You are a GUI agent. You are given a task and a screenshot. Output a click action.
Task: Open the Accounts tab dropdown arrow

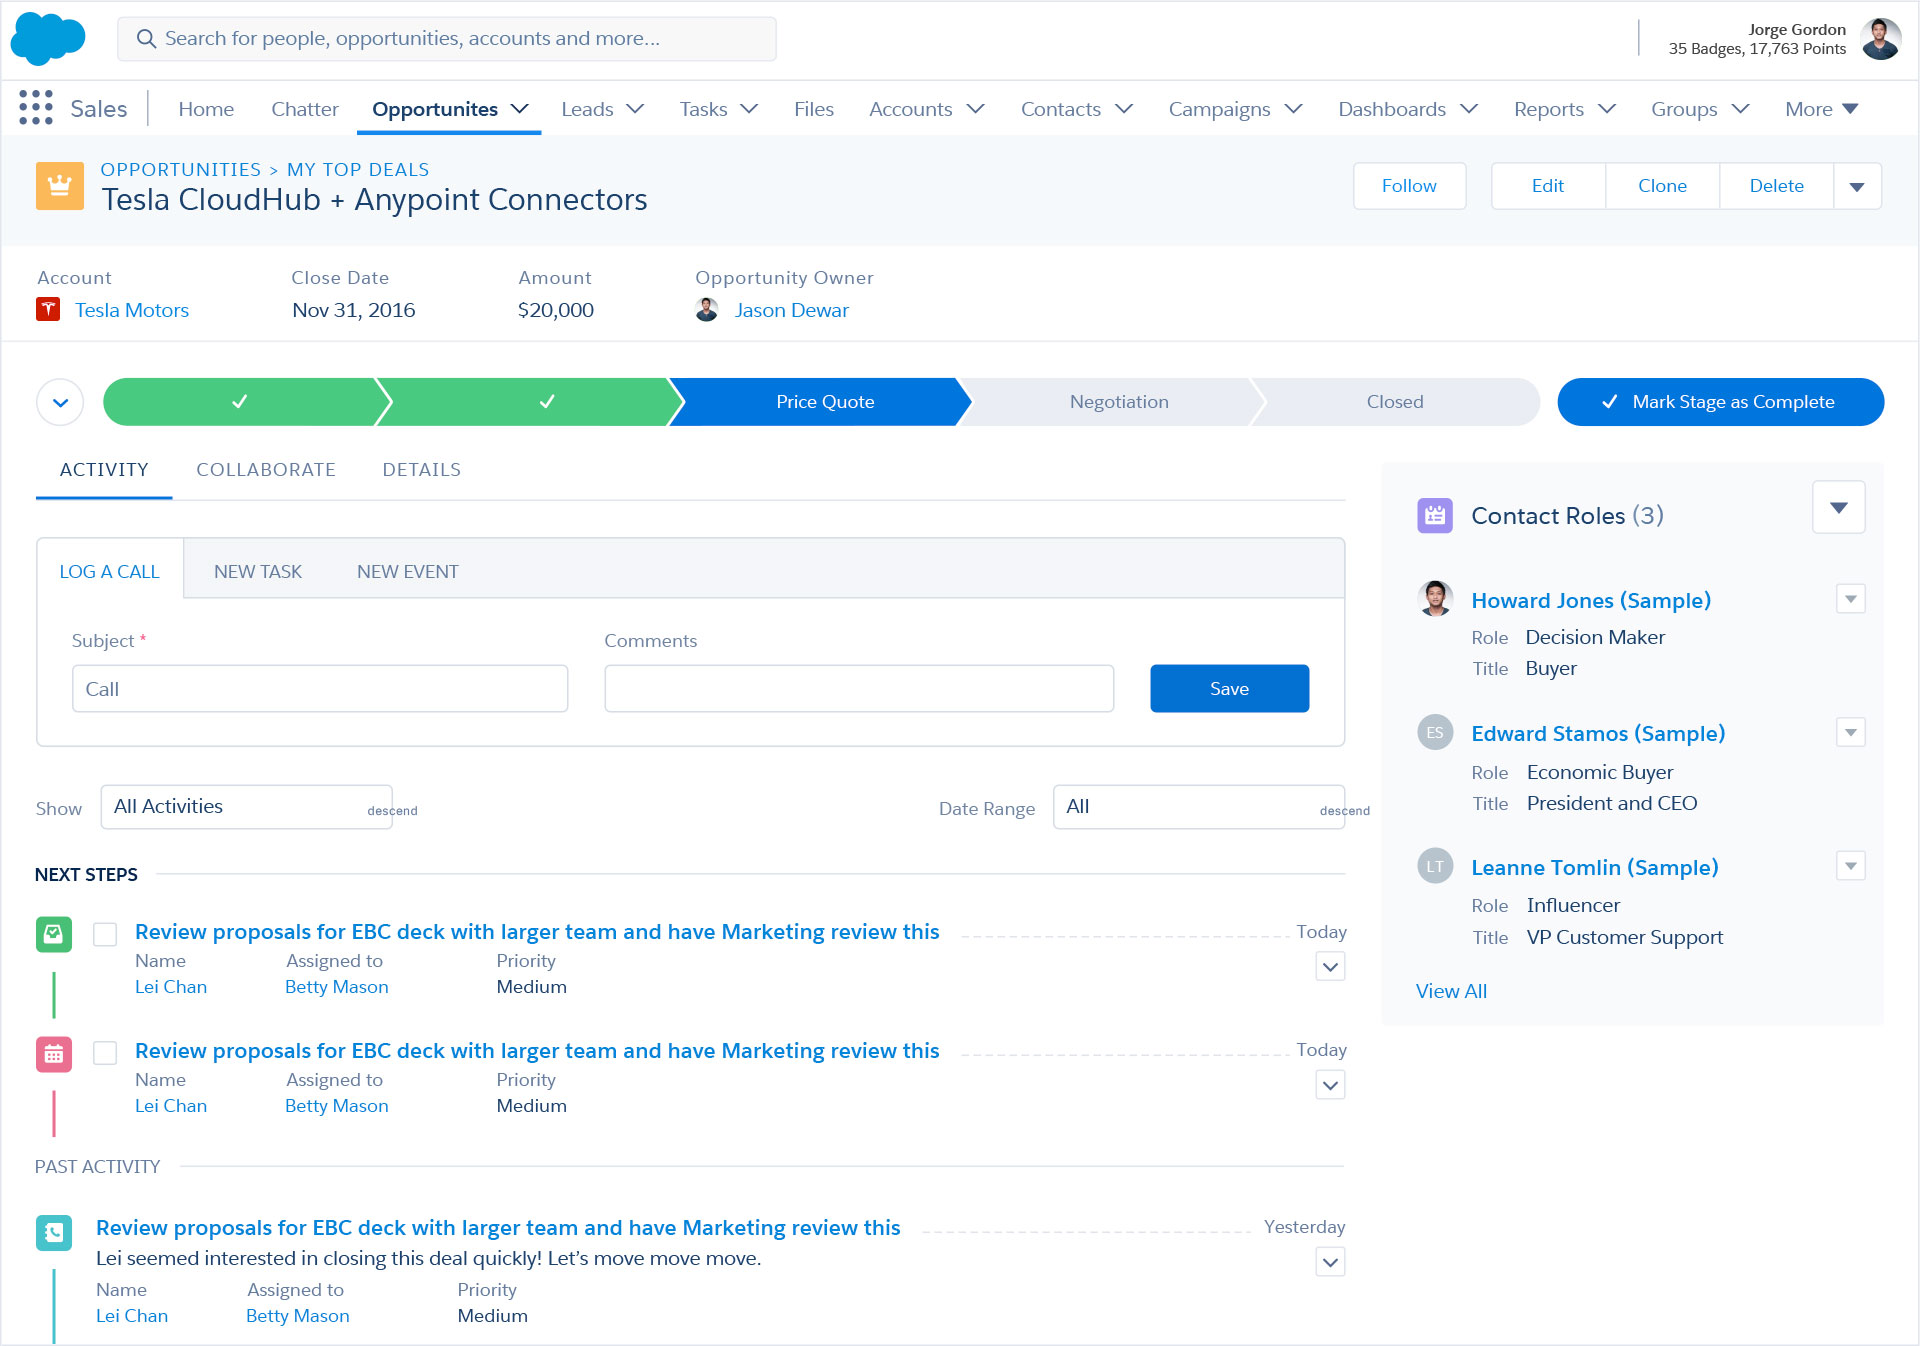tap(976, 108)
